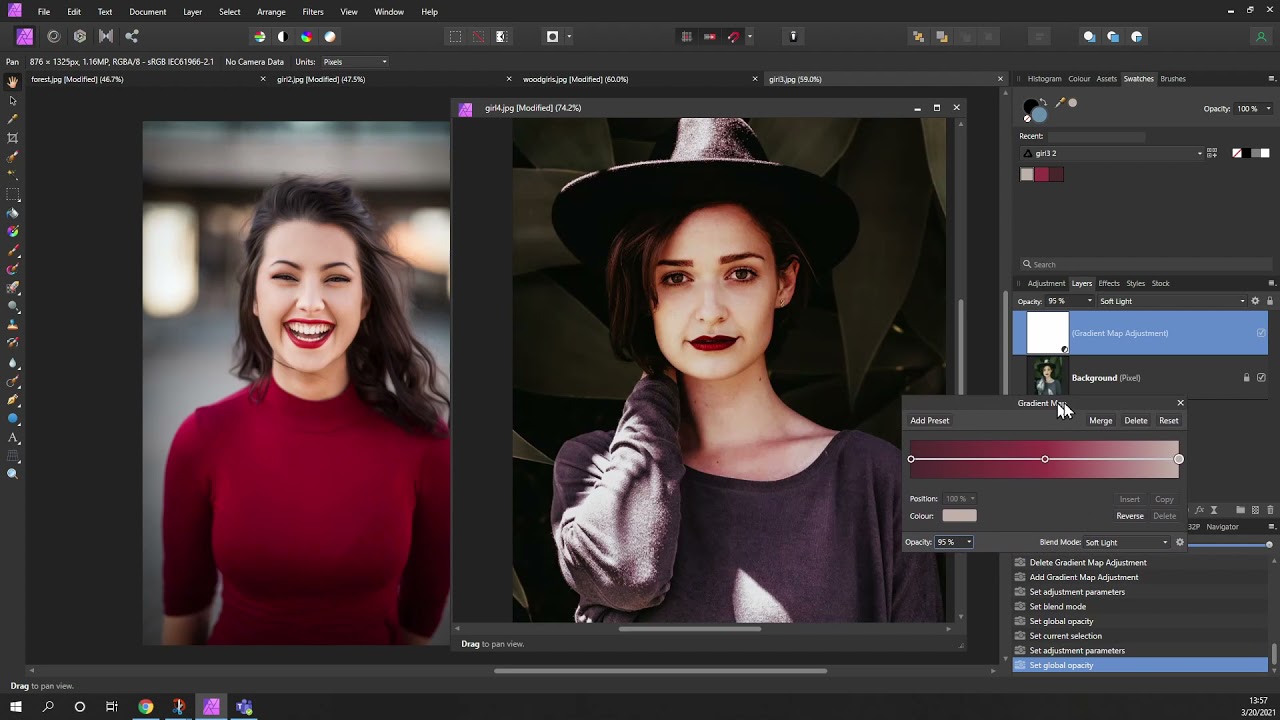Click the Merge button in Gradient Map
This screenshot has width=1280, height=720.
point(1100,421)
